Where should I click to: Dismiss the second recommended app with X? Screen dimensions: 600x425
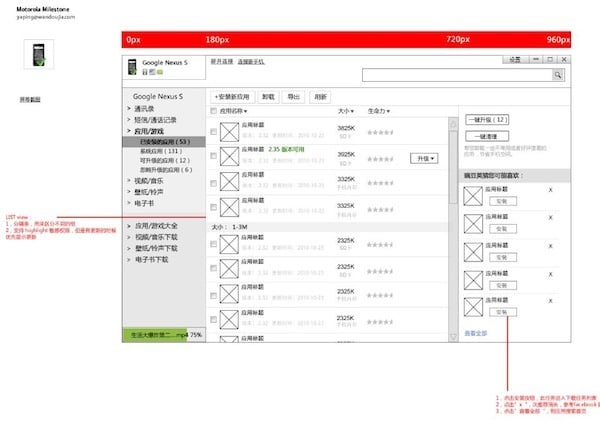coord(550,215)
